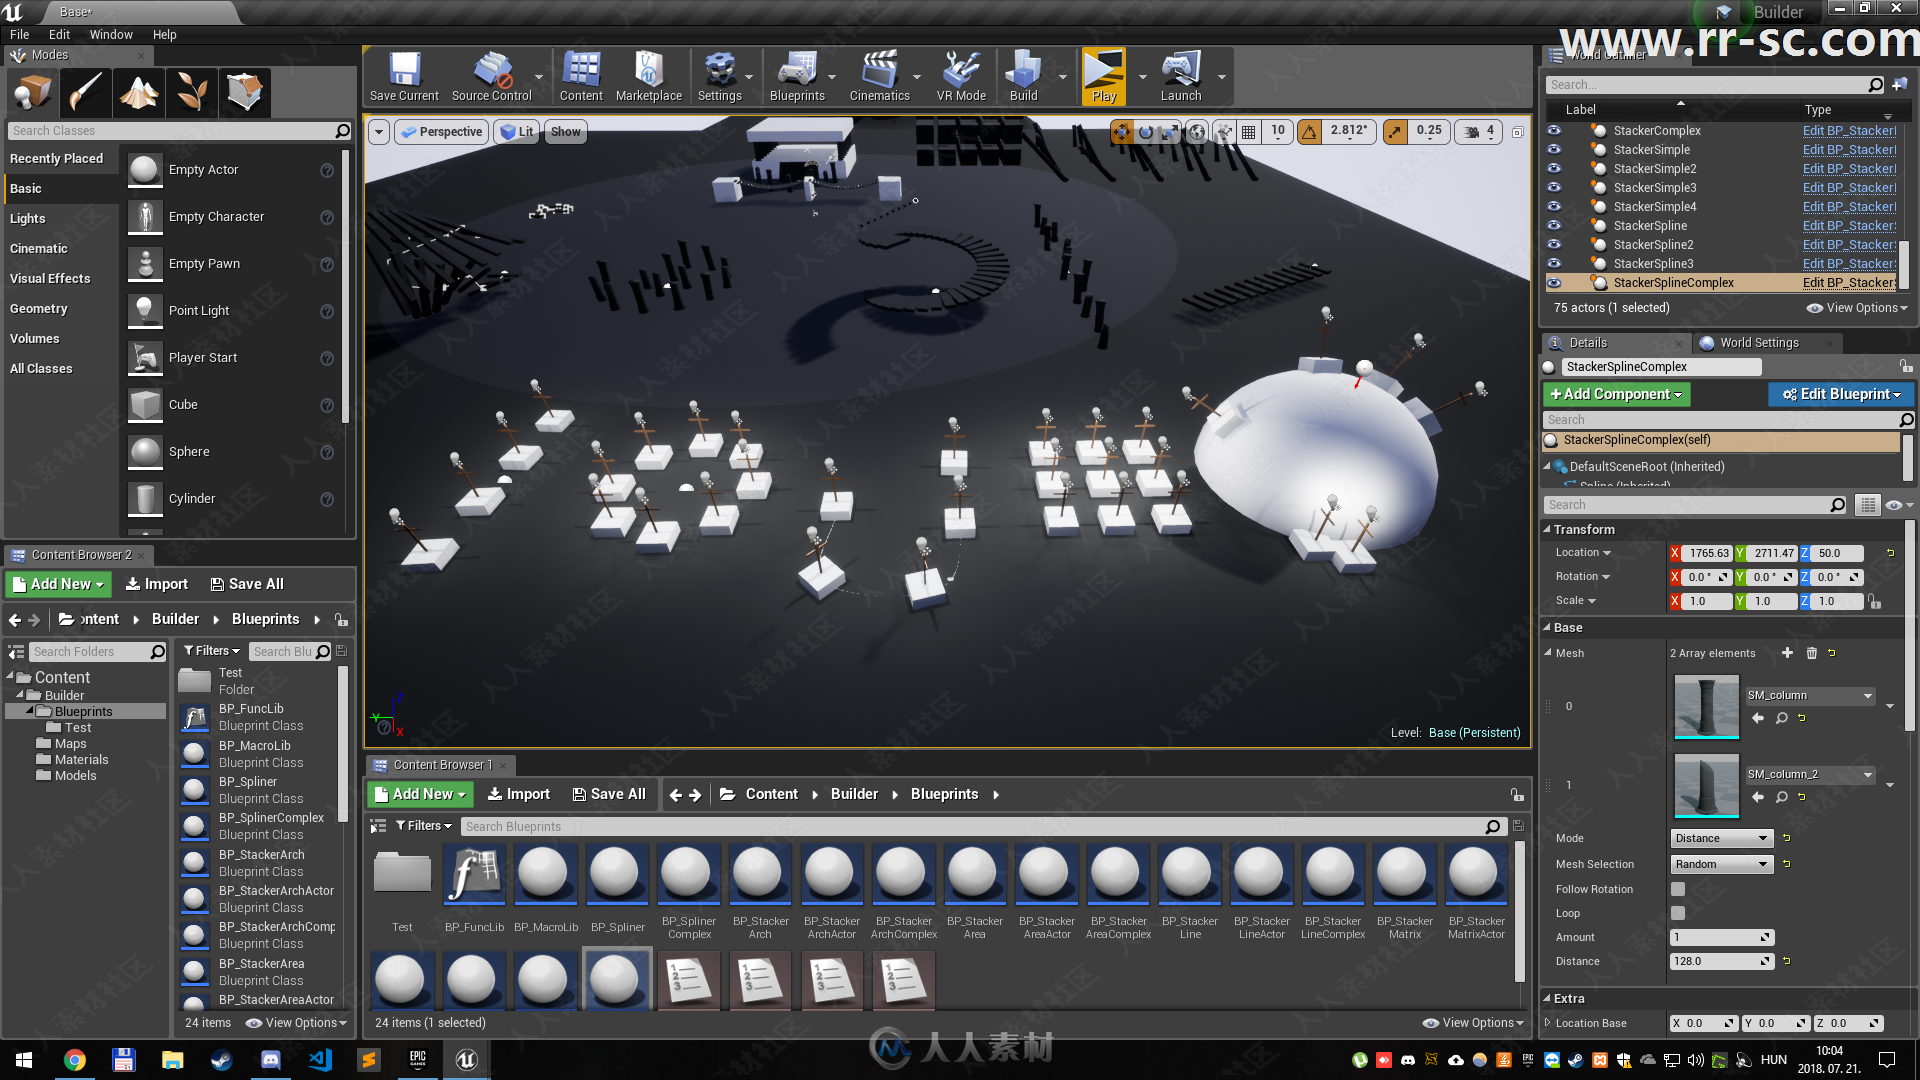Screen dimensions: 1920x1080
Task: Click Edit Blueprint button
Action: 1841,395
